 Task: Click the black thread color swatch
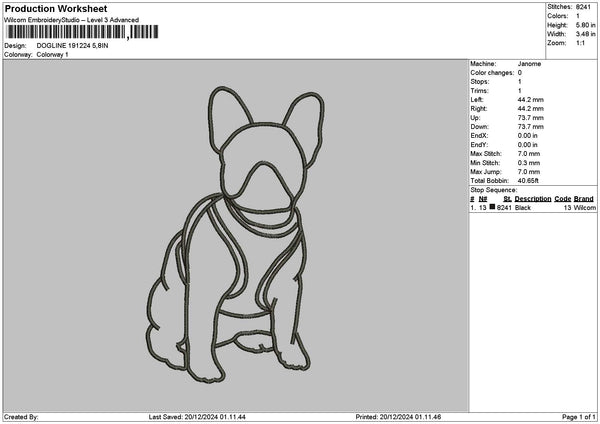pos(492,207)
